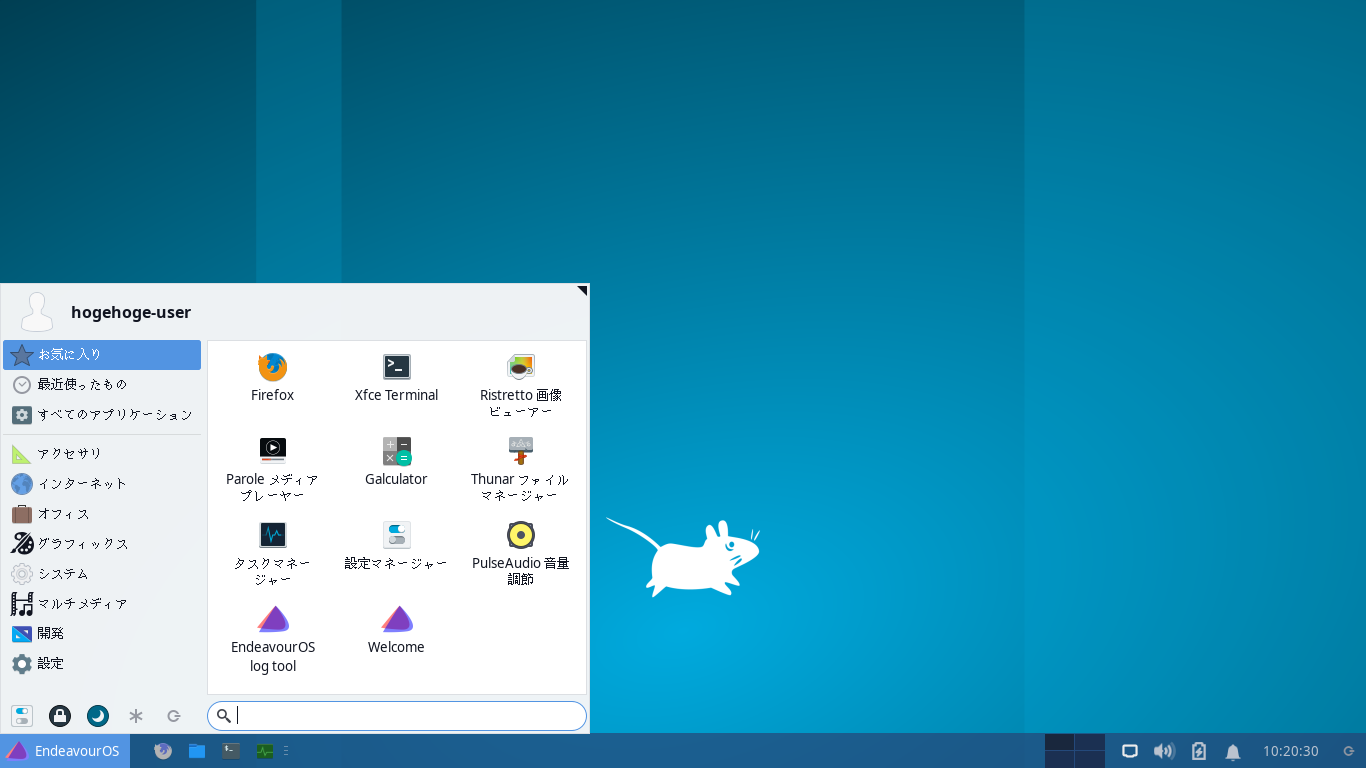Switch to the bottom-left workspace
Viewport: 1366px width, 768px height.
pyautogui.click(x=1060, y=759)
